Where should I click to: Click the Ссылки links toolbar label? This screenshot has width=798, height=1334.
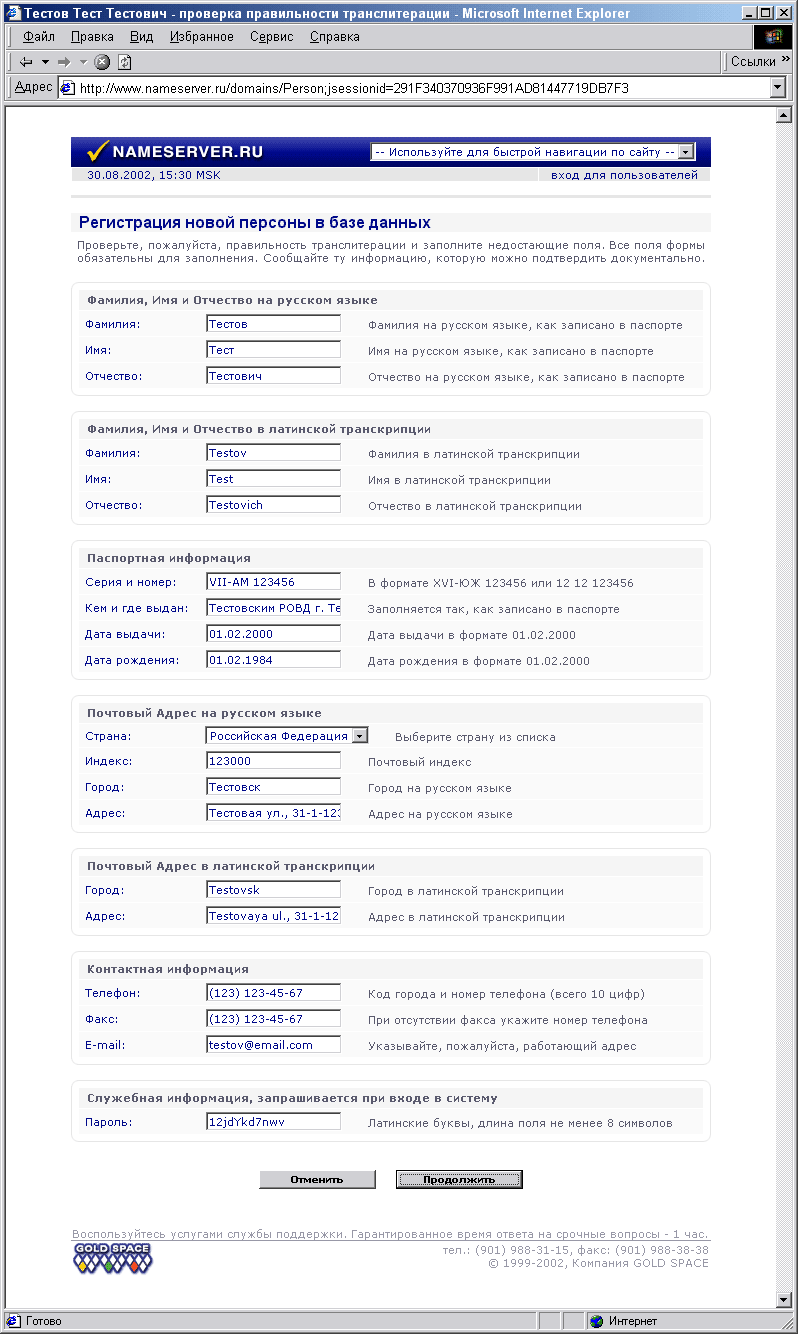[x=753, y=62]
